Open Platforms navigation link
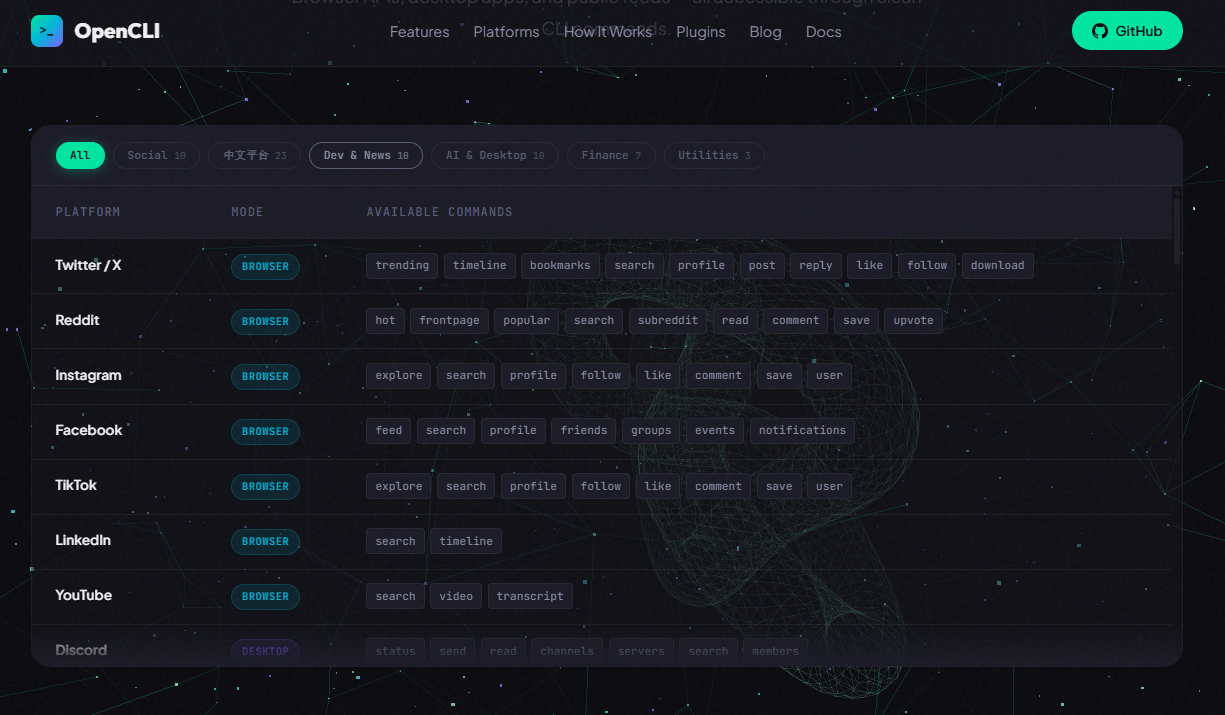Screen dimensions: 1225x715 pos(506,32)
